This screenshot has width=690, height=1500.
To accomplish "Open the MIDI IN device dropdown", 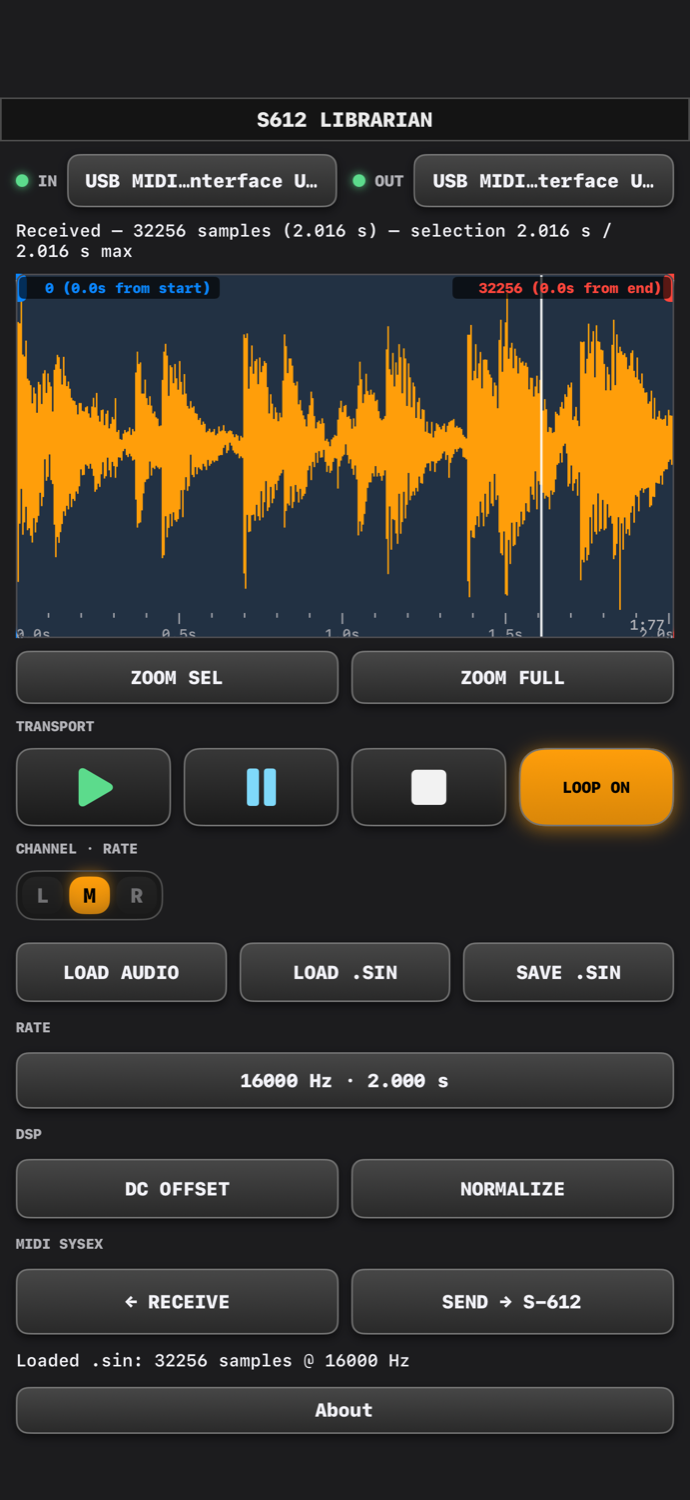I will coord(202,181).
